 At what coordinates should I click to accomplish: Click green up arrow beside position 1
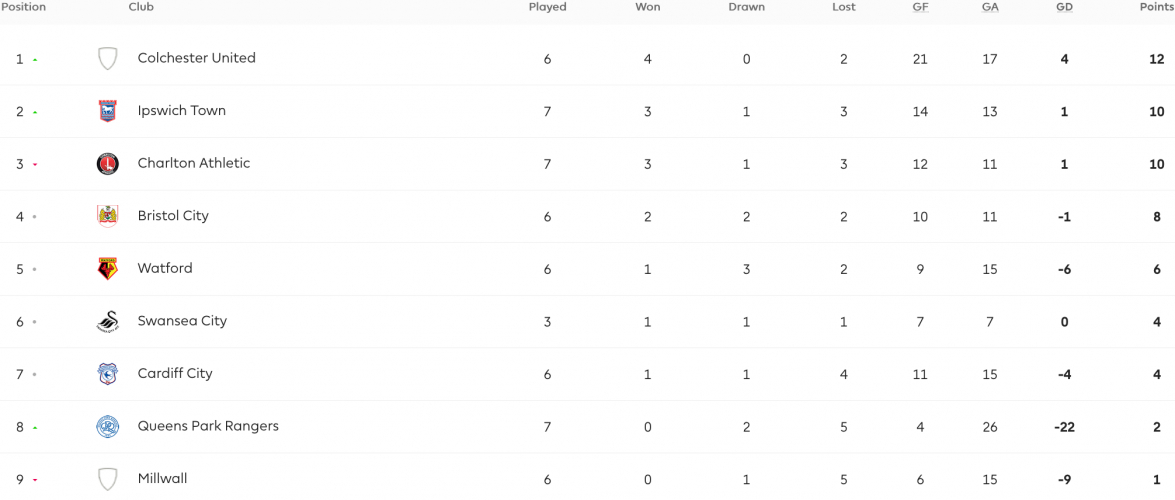(x=35, y=59)
